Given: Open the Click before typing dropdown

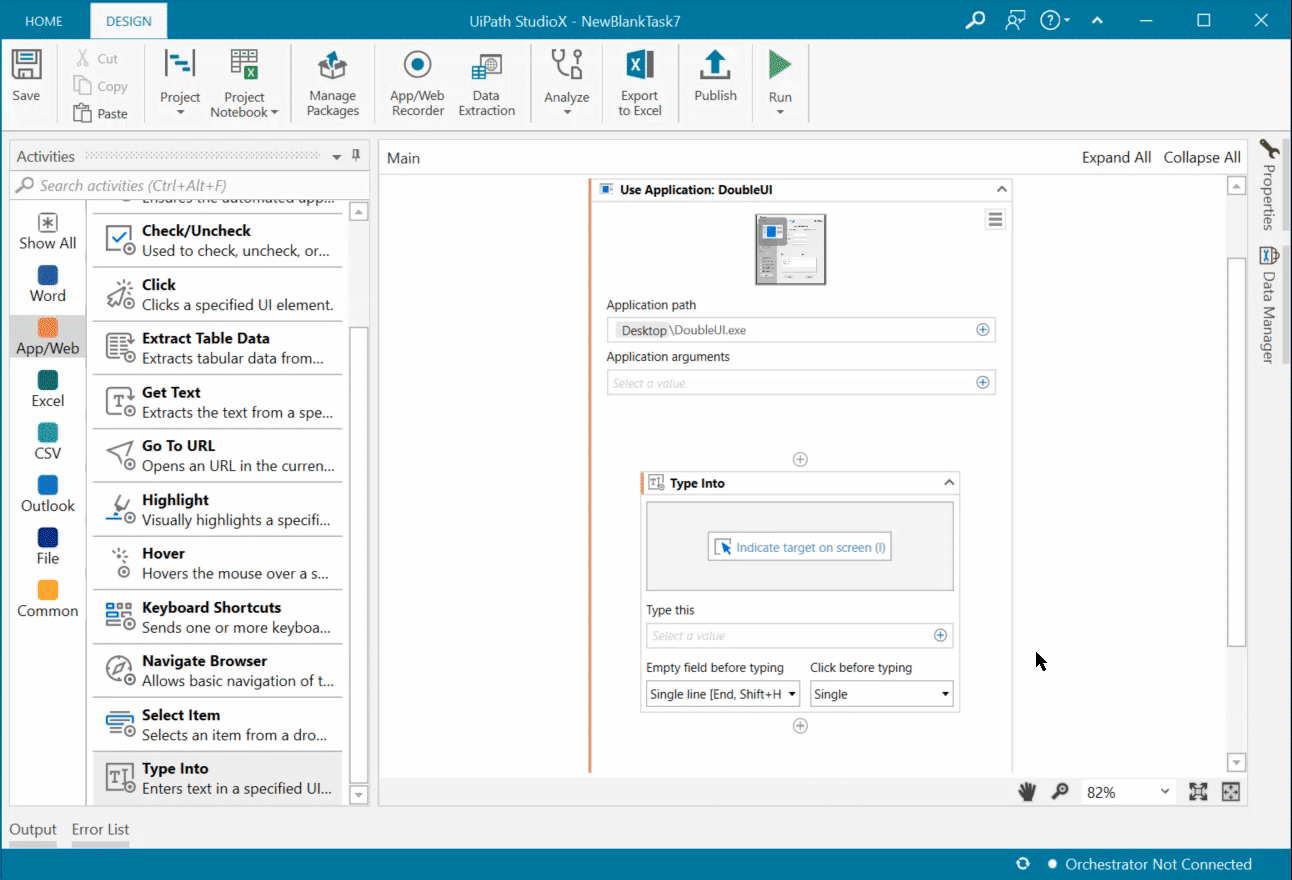Looking at the screenshot, I should click(880, 694).
